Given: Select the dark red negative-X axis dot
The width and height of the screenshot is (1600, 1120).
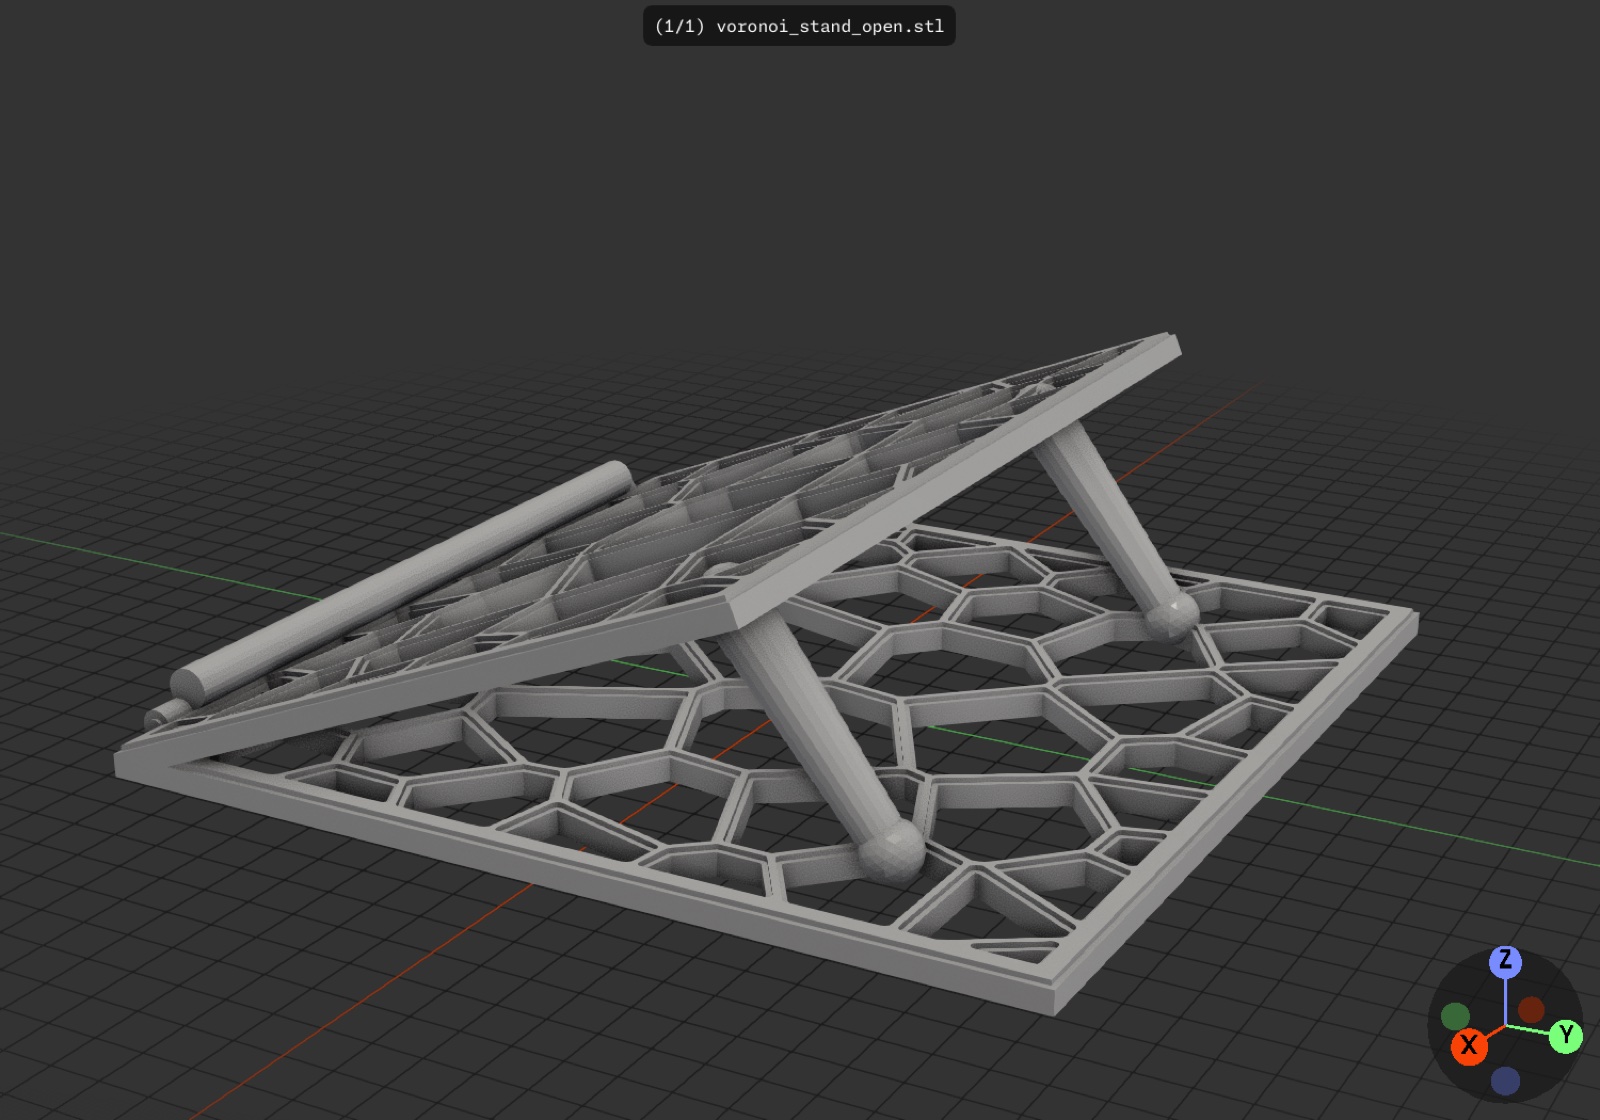Looking at the screenshot, I should 1531,1010.
